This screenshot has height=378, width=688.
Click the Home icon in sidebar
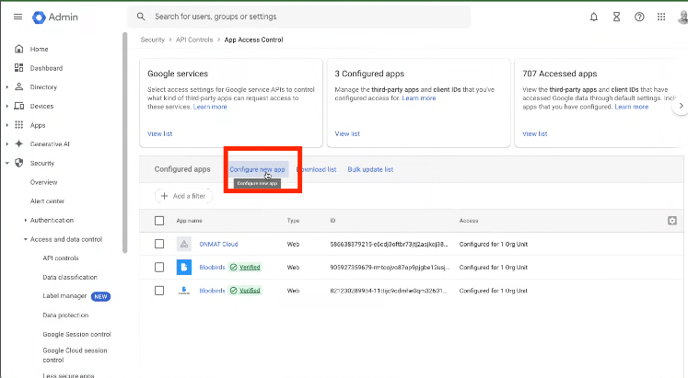[19, 49]
